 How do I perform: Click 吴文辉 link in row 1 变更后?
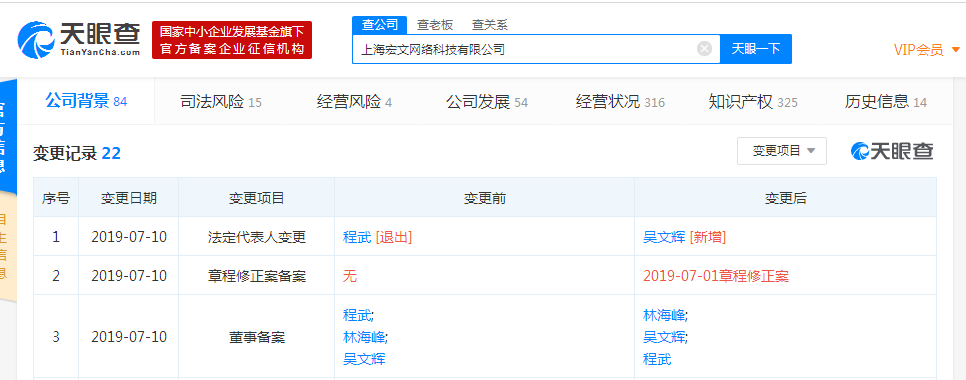point(664,236)
